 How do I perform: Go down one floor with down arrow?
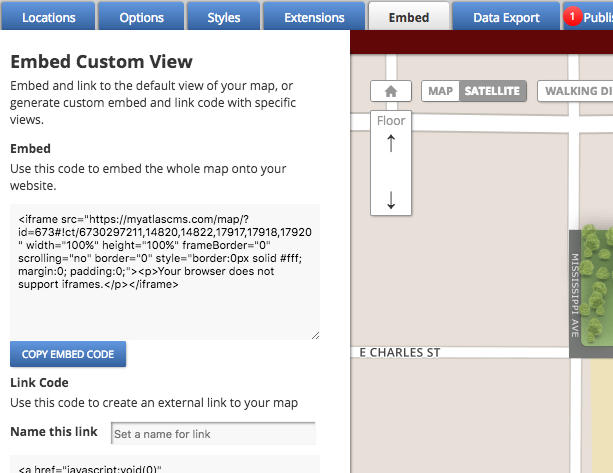pos(391,200)
